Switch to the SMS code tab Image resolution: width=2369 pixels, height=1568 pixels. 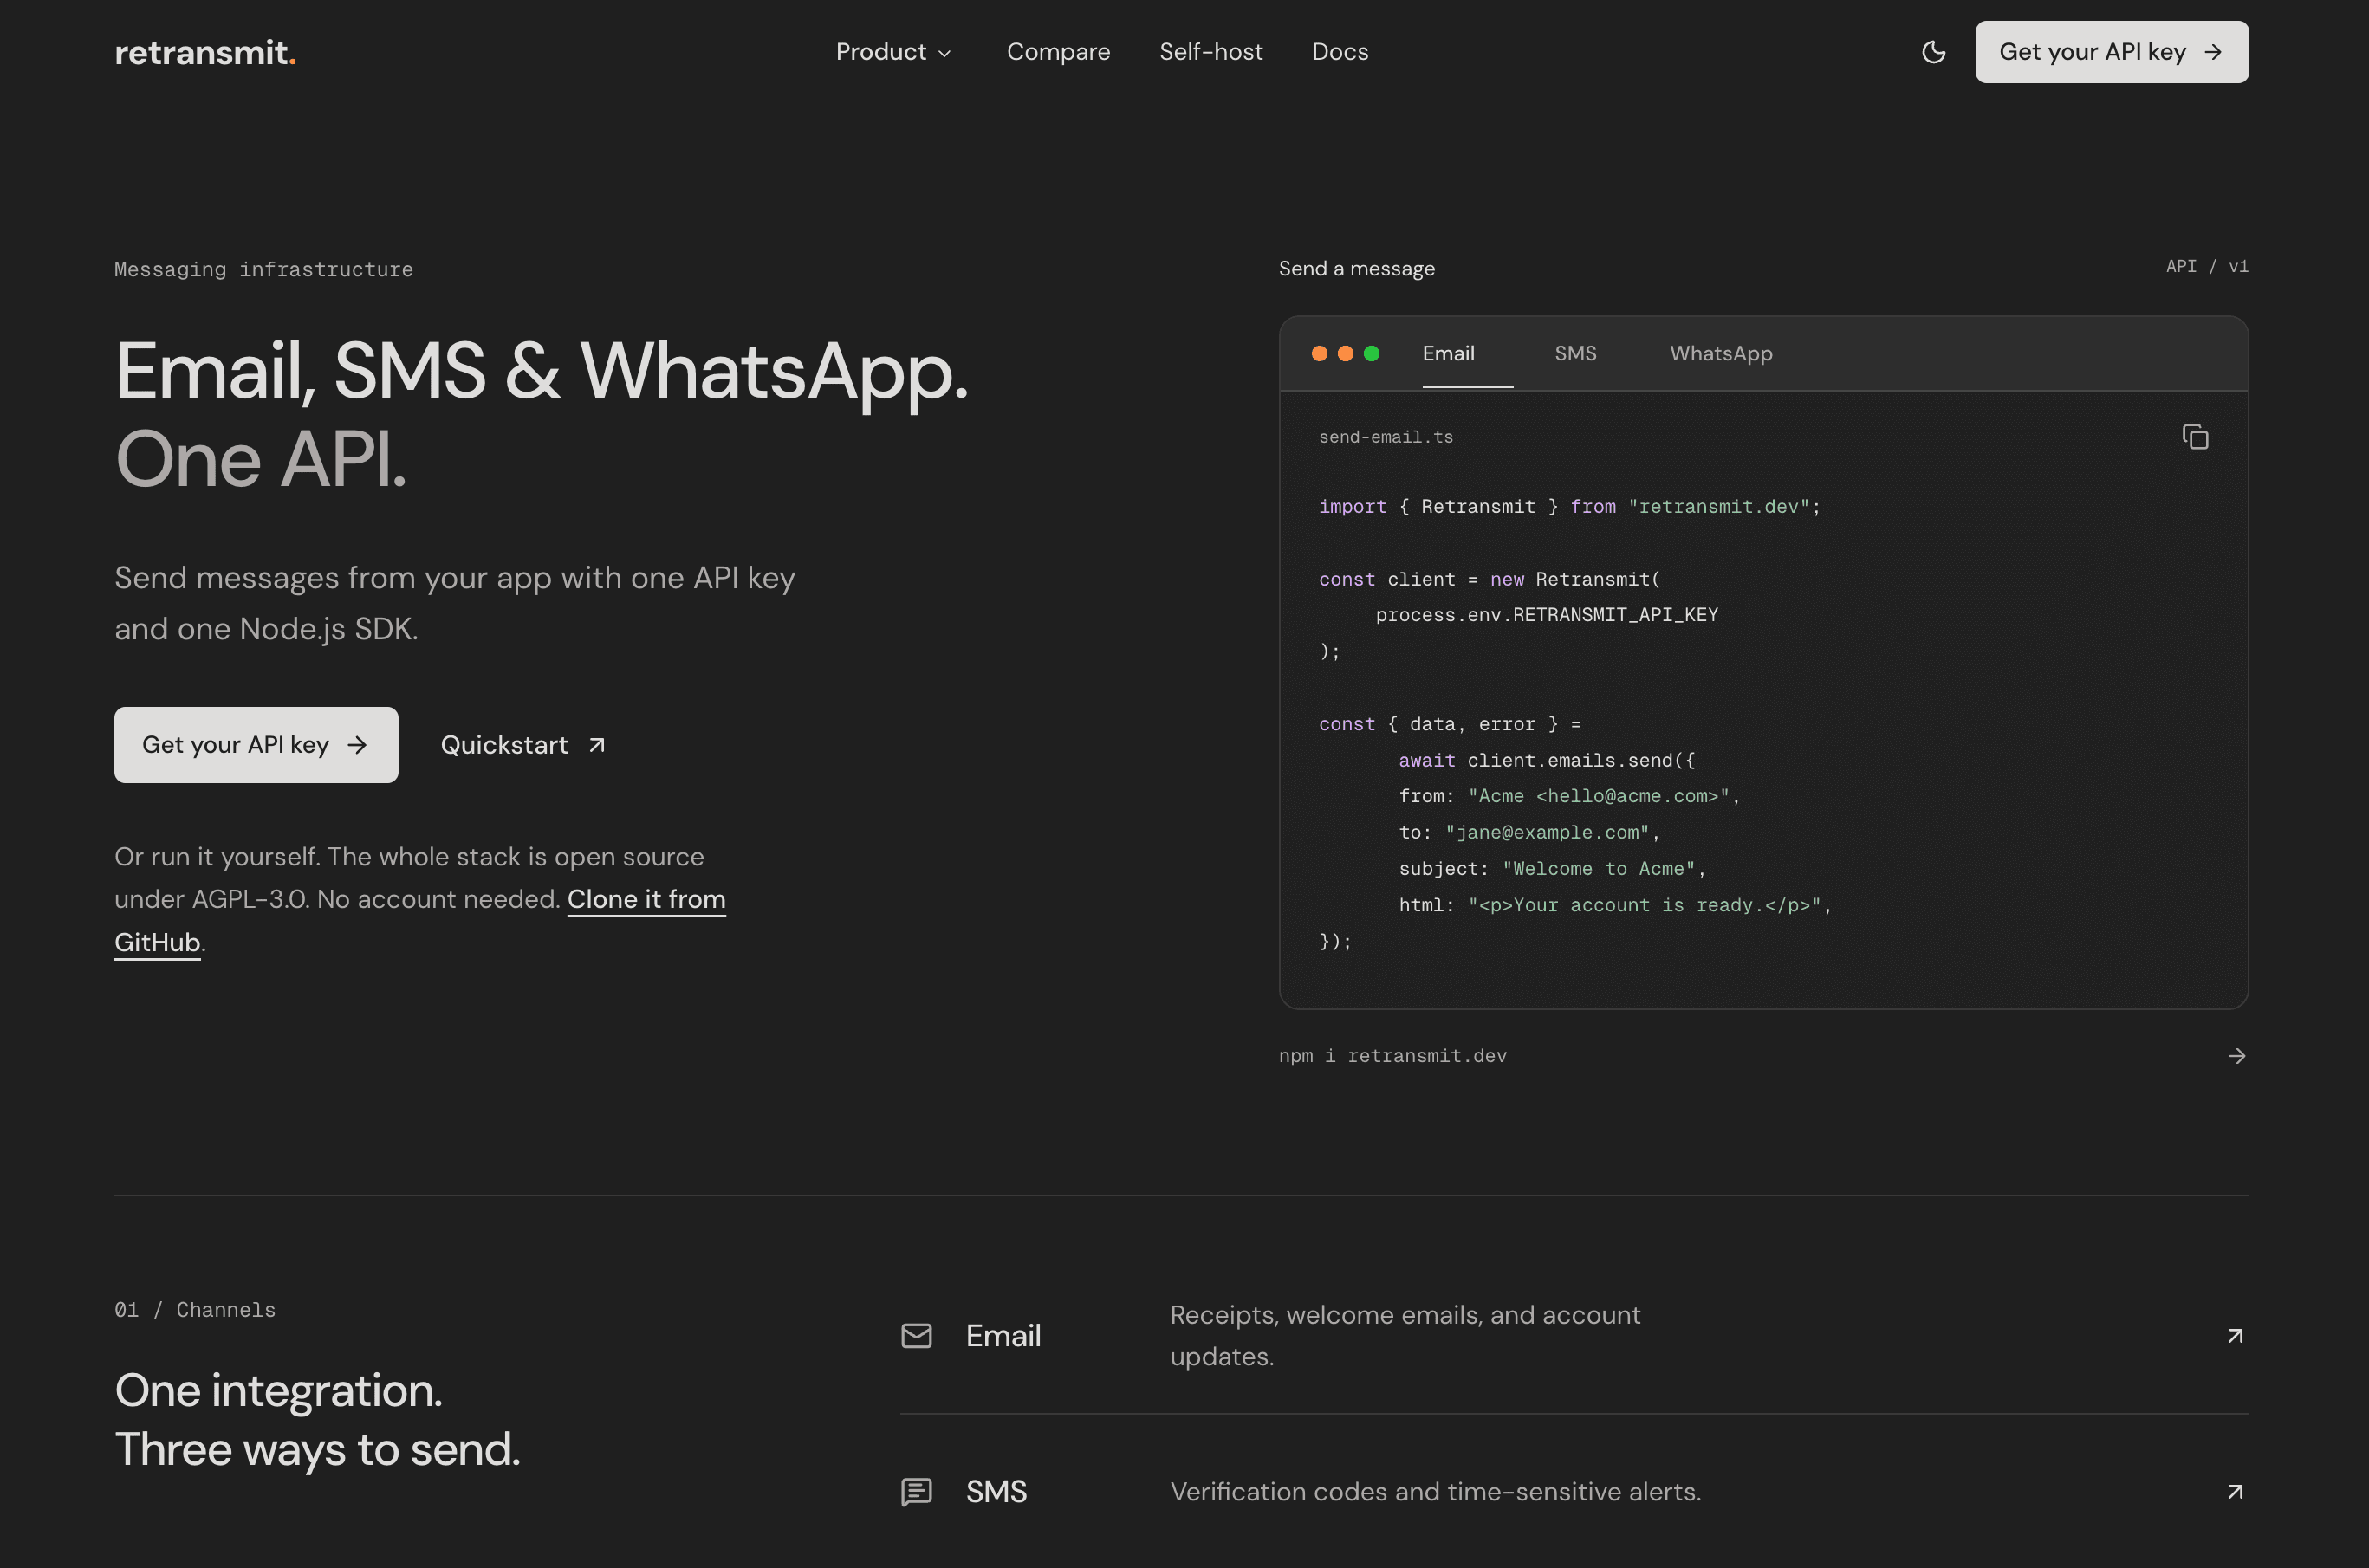[x=1575, y=354]
